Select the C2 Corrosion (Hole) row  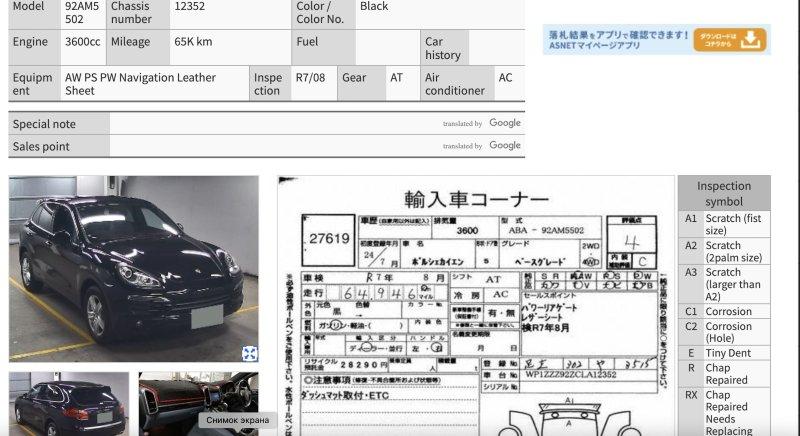click(x=724, y=332)
